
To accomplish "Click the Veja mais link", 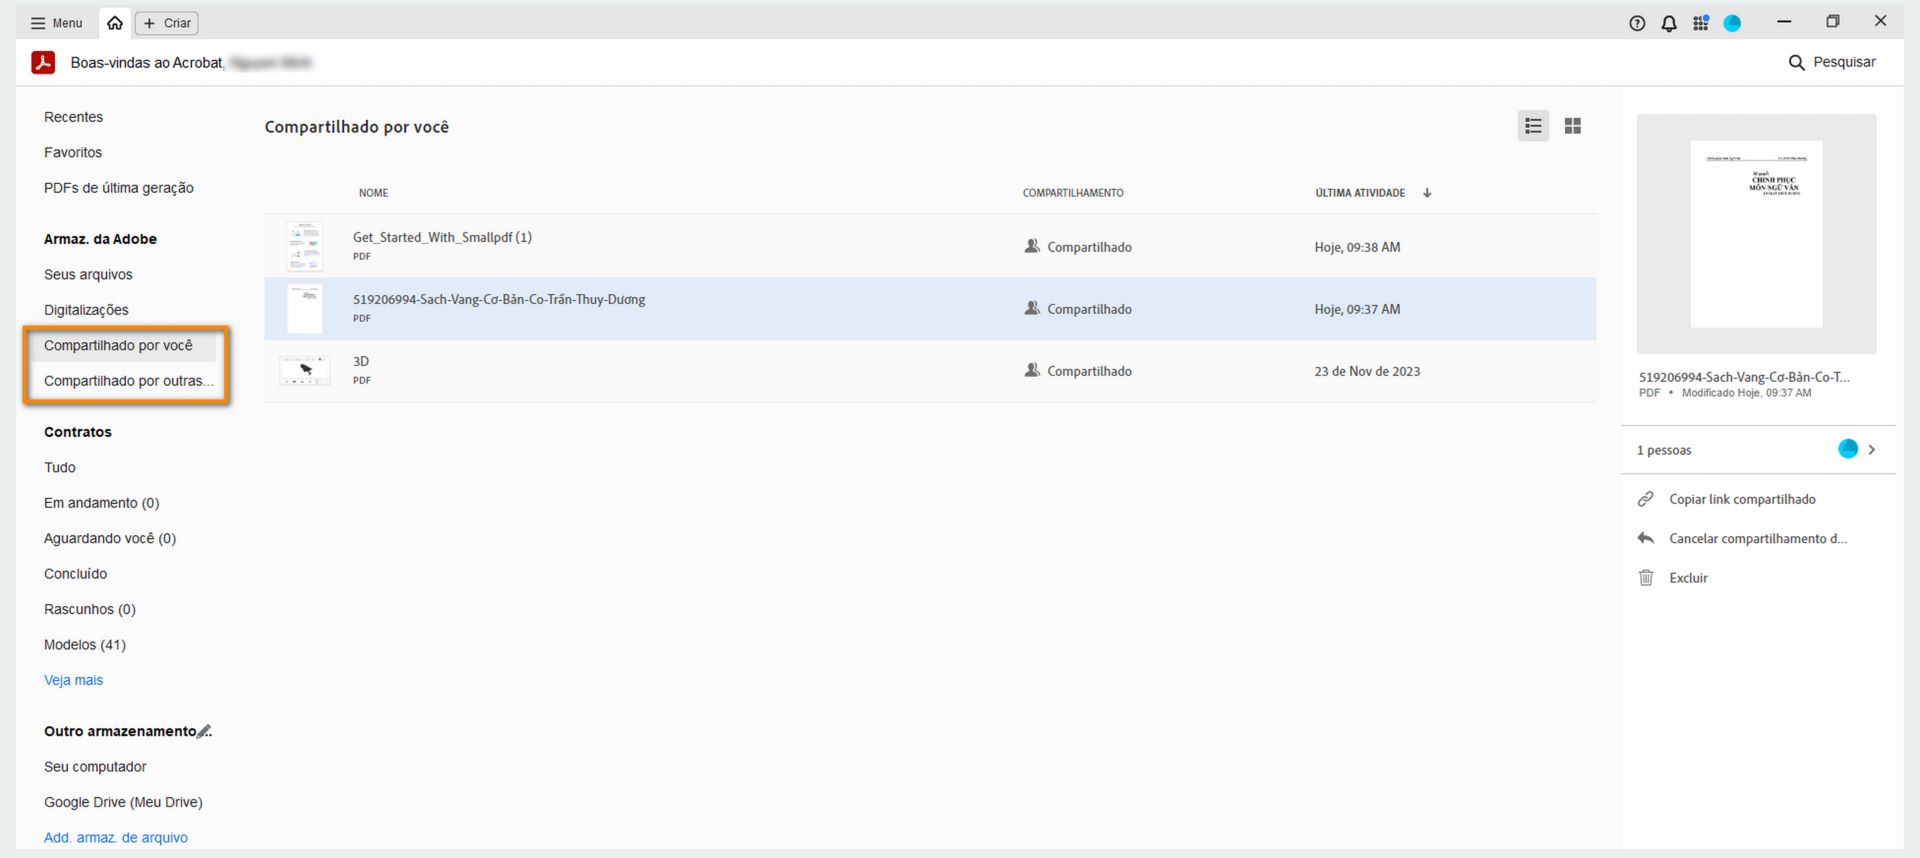I will tap(73, 680).
